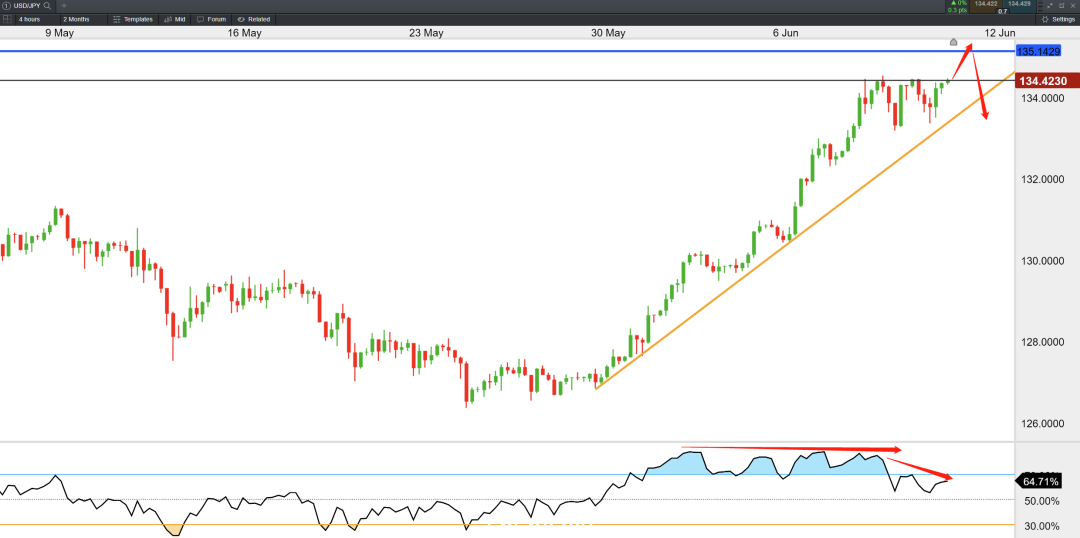
Task: Click the buy price 134.429 box
Action: (x=1019, y=6)
